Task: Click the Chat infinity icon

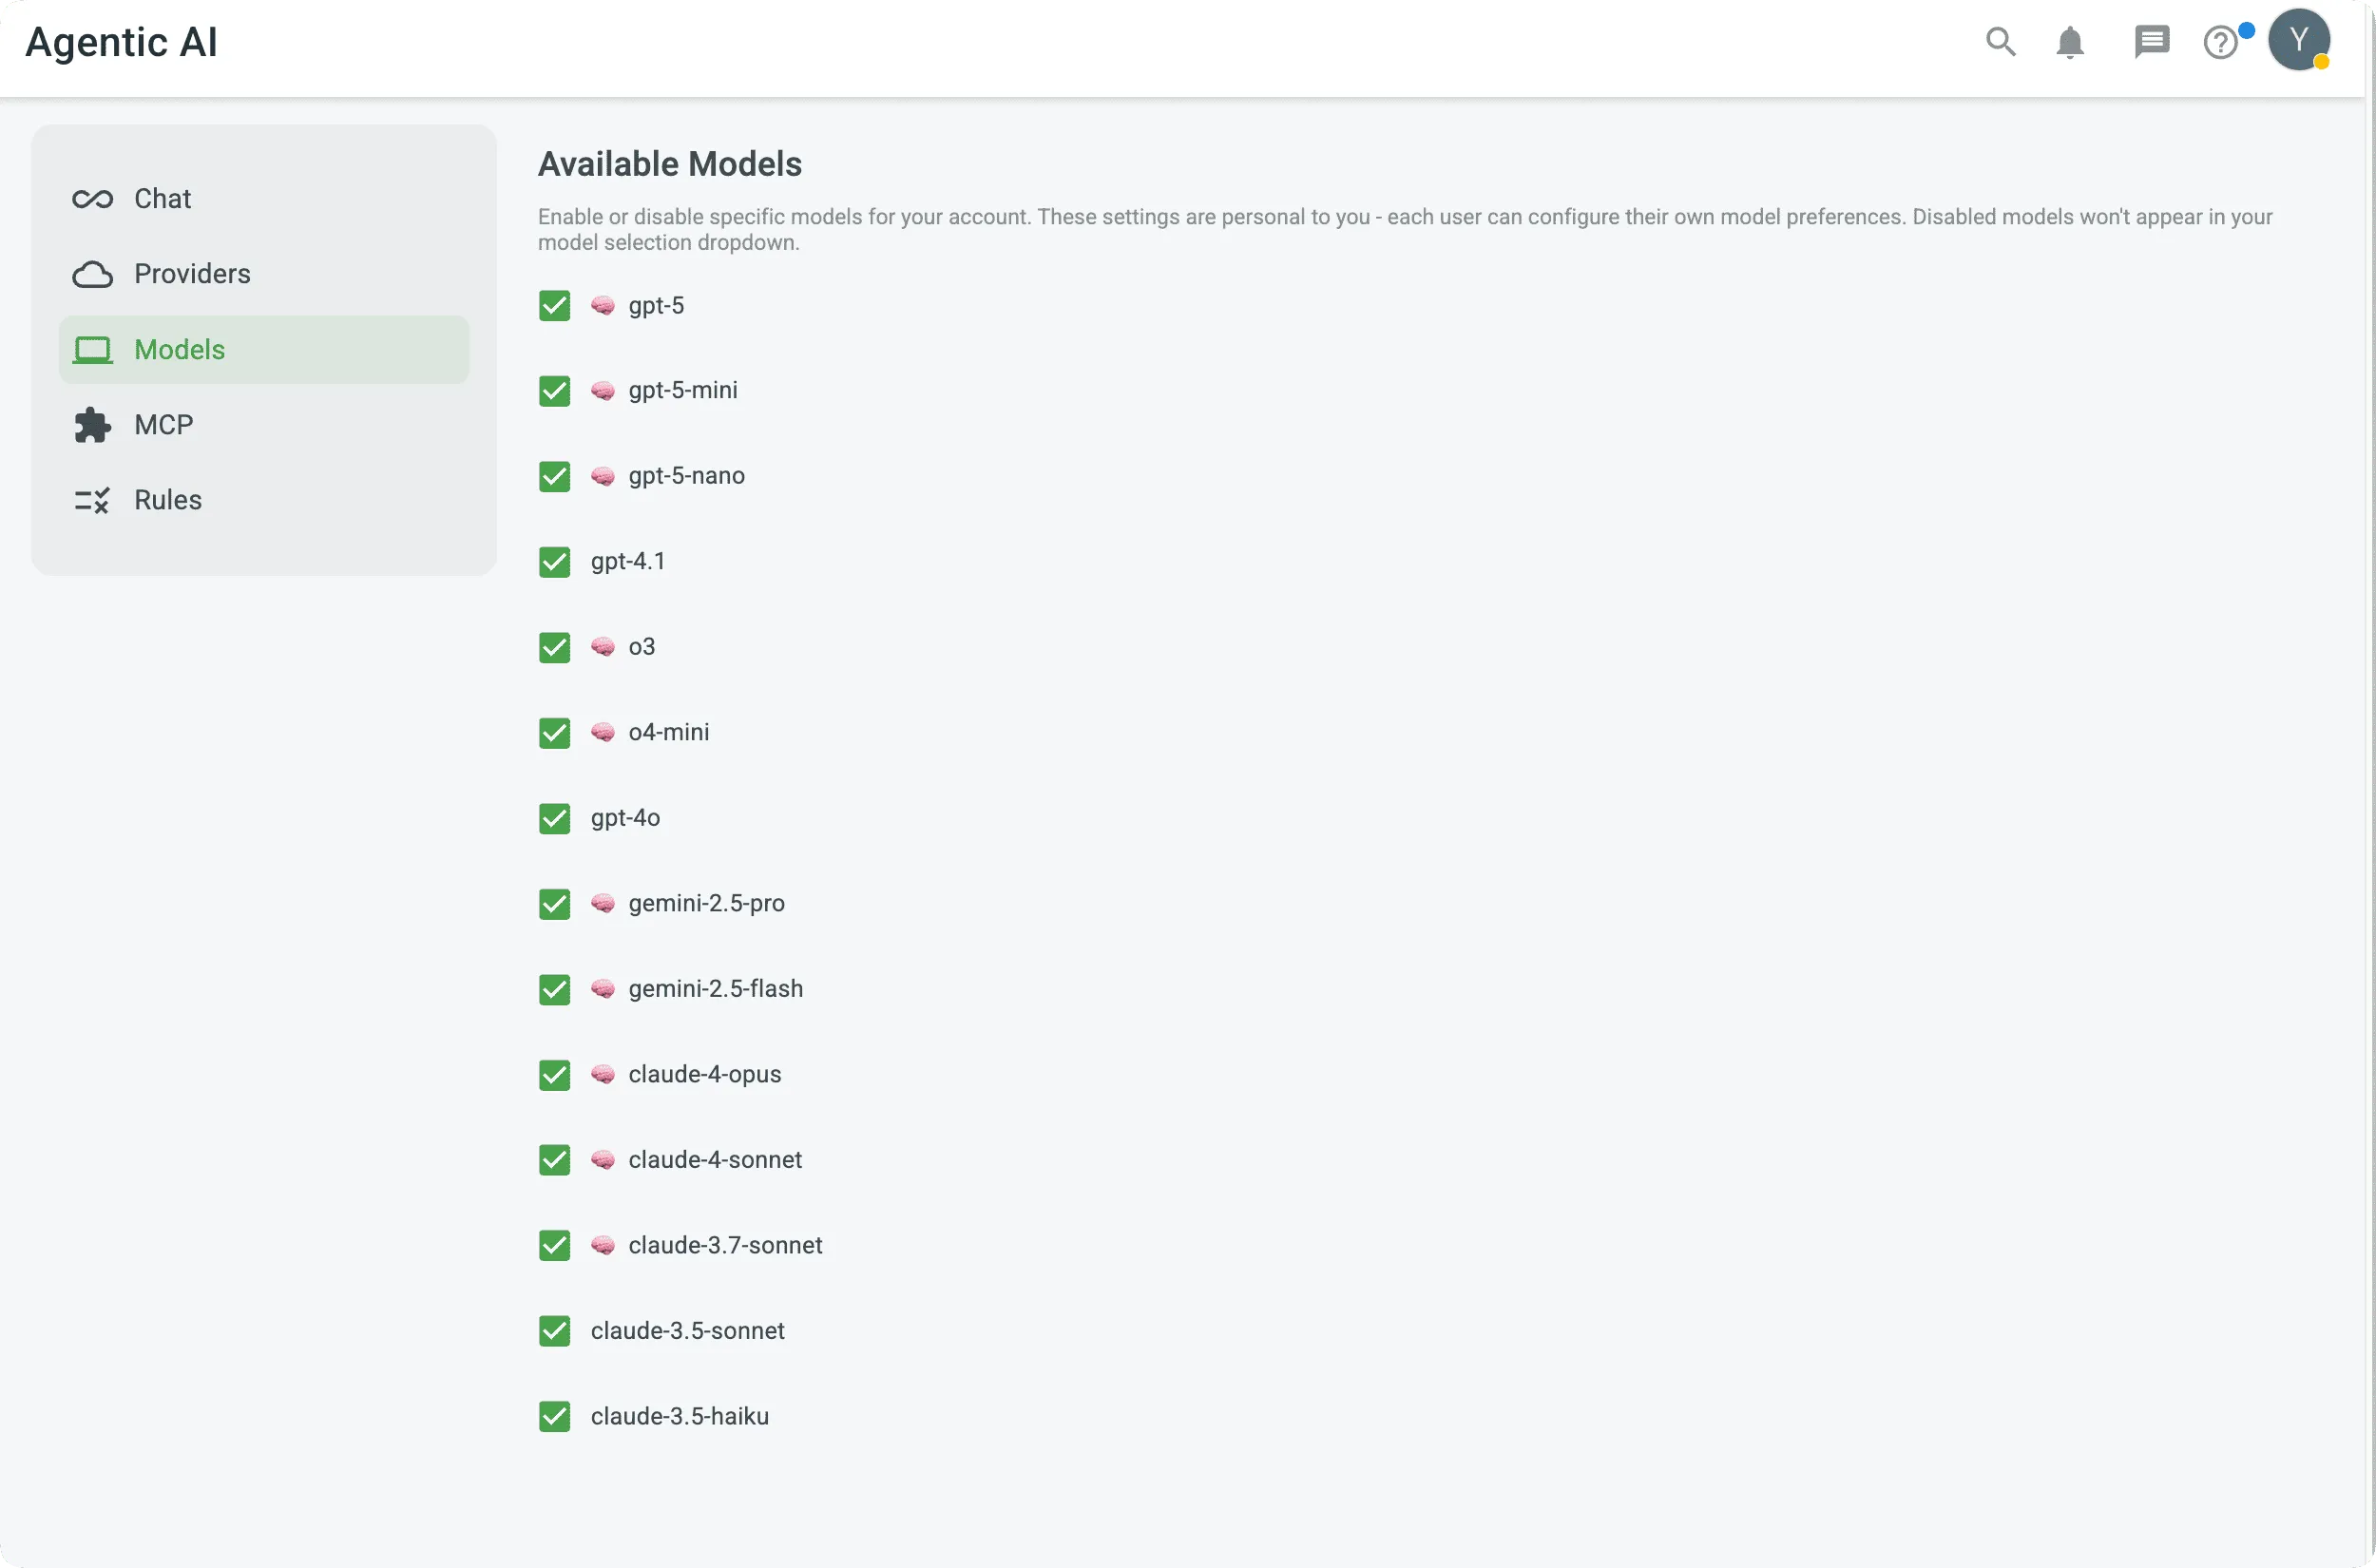Action: (92, 199)
